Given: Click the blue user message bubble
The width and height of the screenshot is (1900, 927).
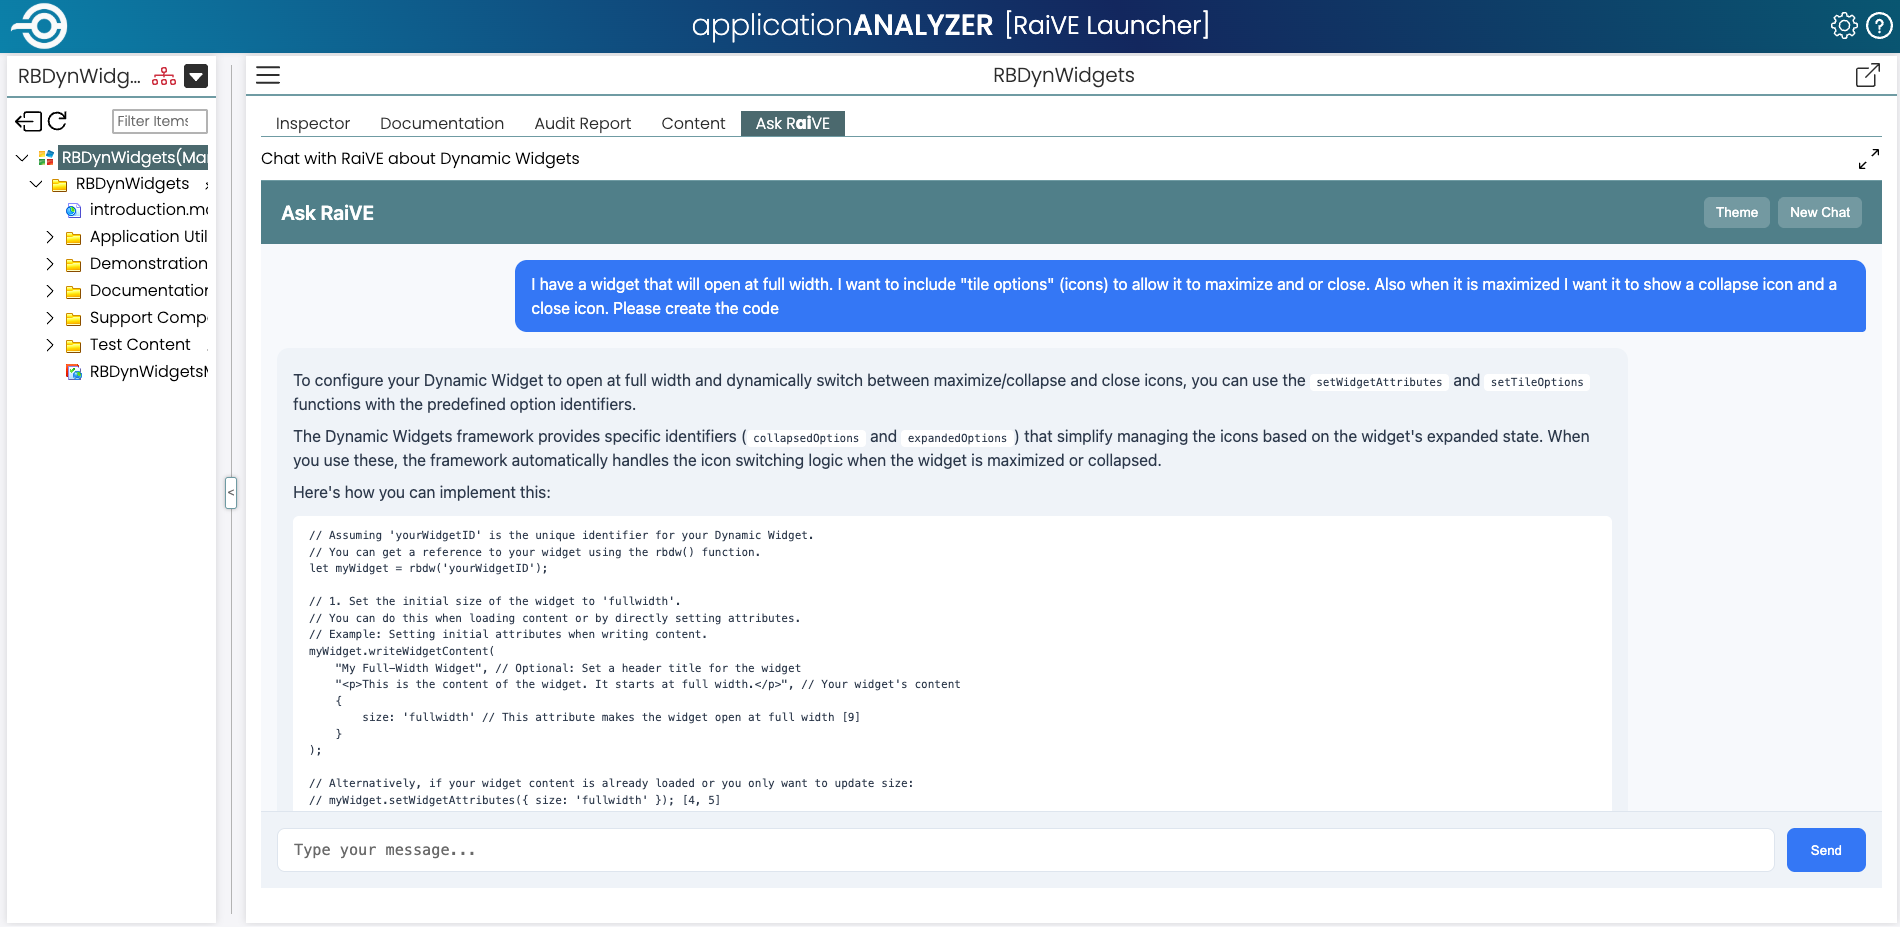Looking at the screenshot, I should tap(1190, 296).
